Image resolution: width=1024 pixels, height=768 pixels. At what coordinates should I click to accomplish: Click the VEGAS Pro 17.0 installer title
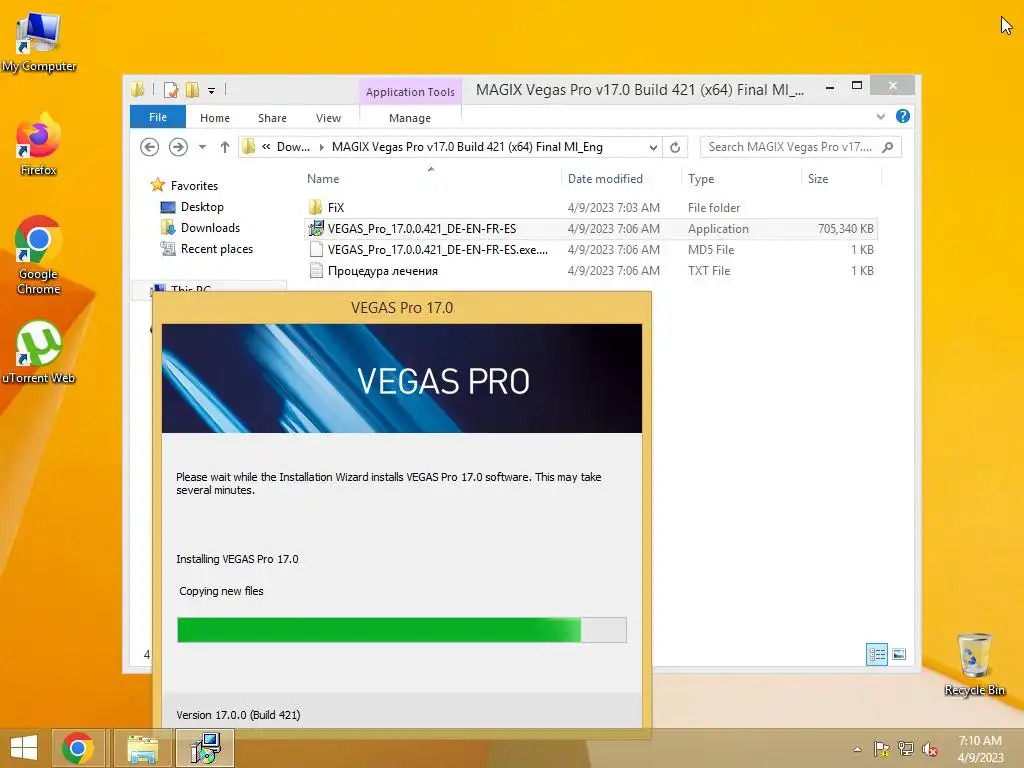point(402,308)
